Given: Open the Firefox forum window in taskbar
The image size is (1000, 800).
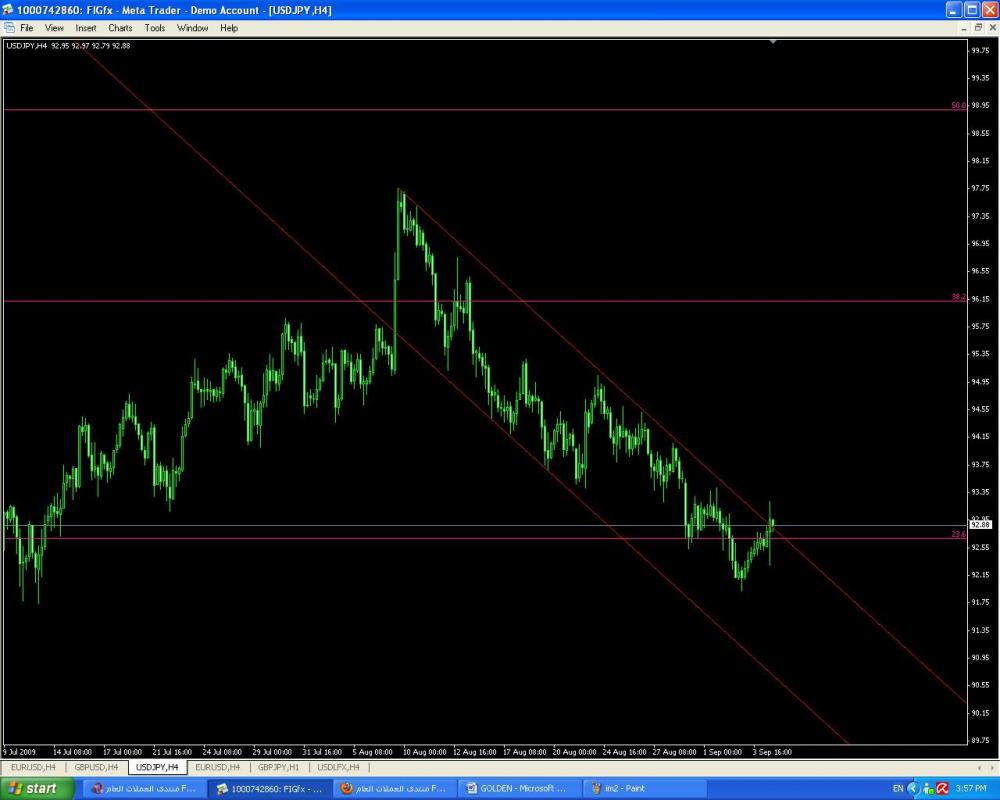Looking at the screenshot, I should coord(393,789).
